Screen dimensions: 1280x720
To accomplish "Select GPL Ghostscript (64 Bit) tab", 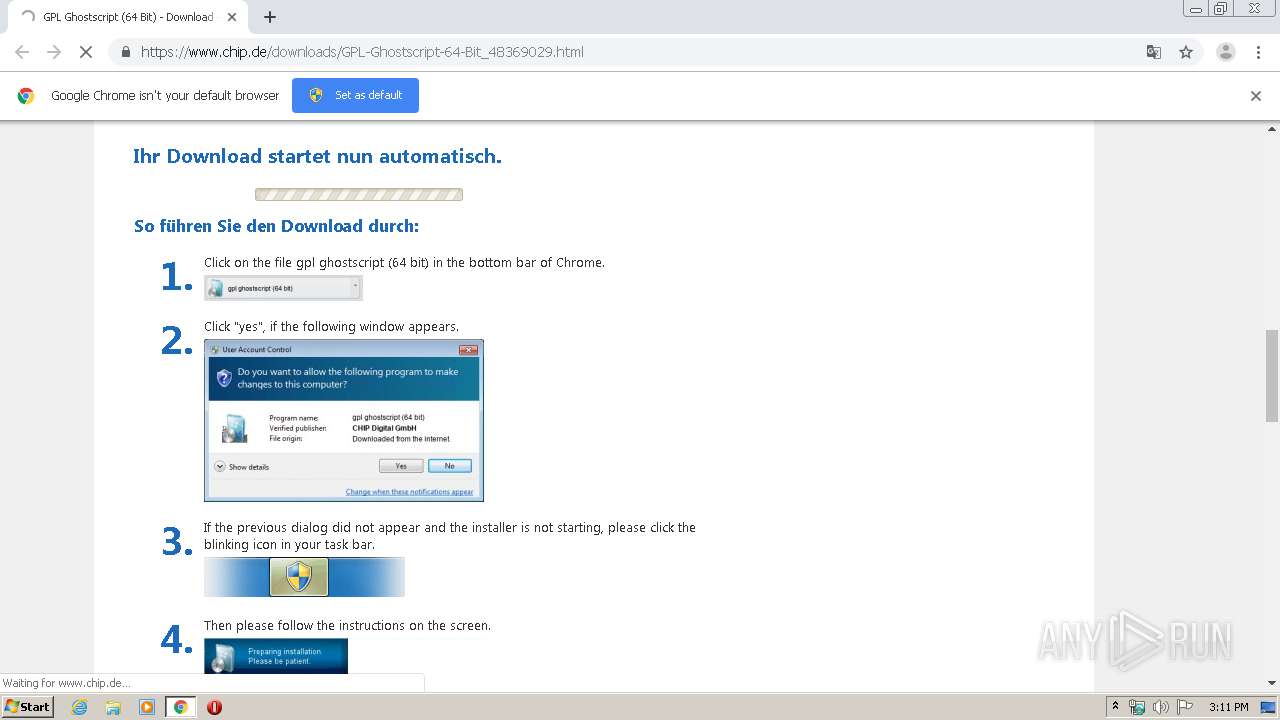I will (128, 17).
